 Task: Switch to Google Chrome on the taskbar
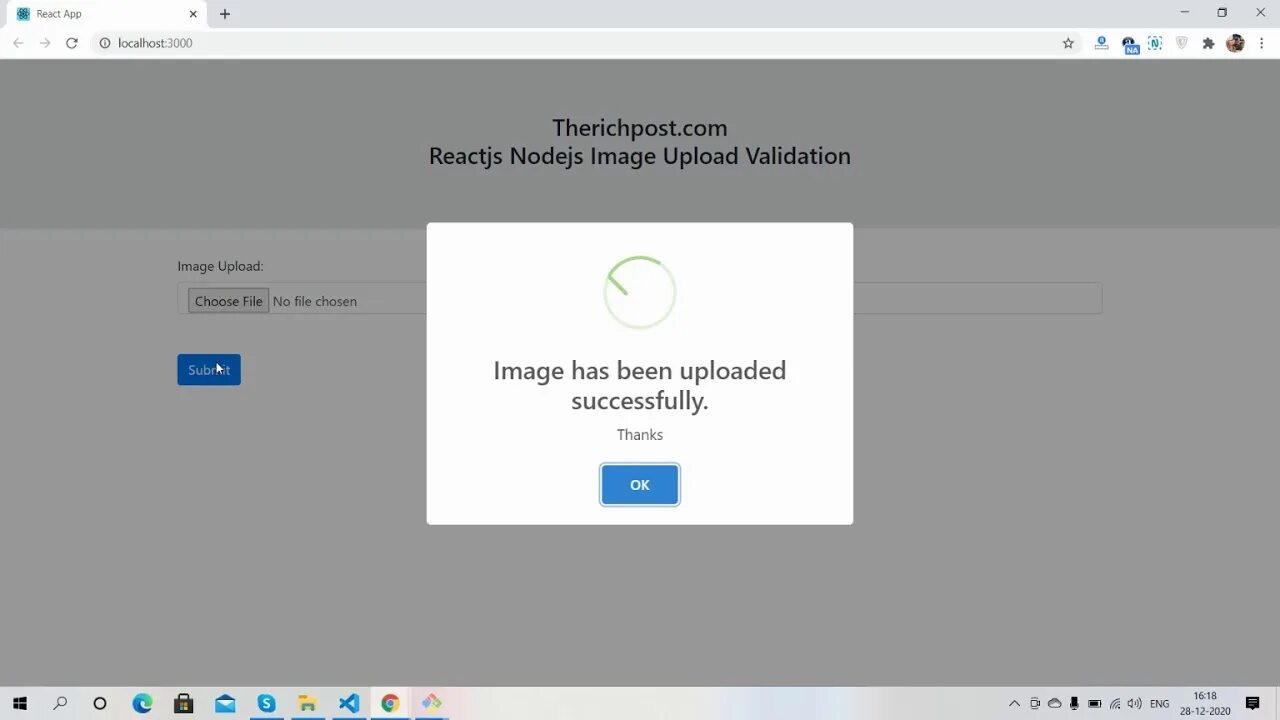tap(390, 703)
